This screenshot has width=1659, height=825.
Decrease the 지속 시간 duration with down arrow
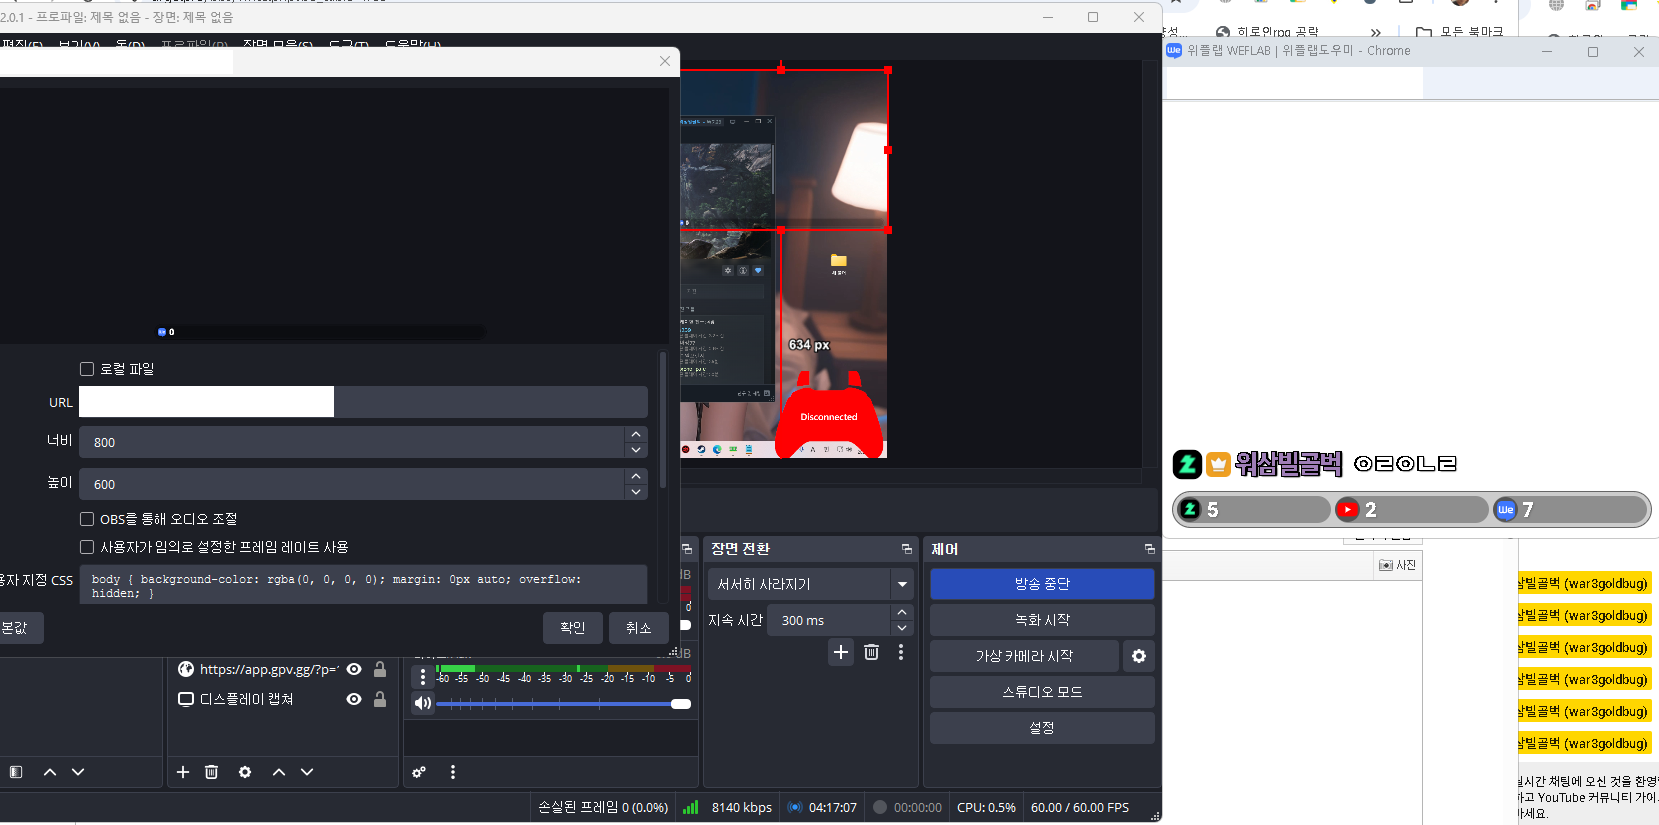pyautogui.click(x=902, y=628)
